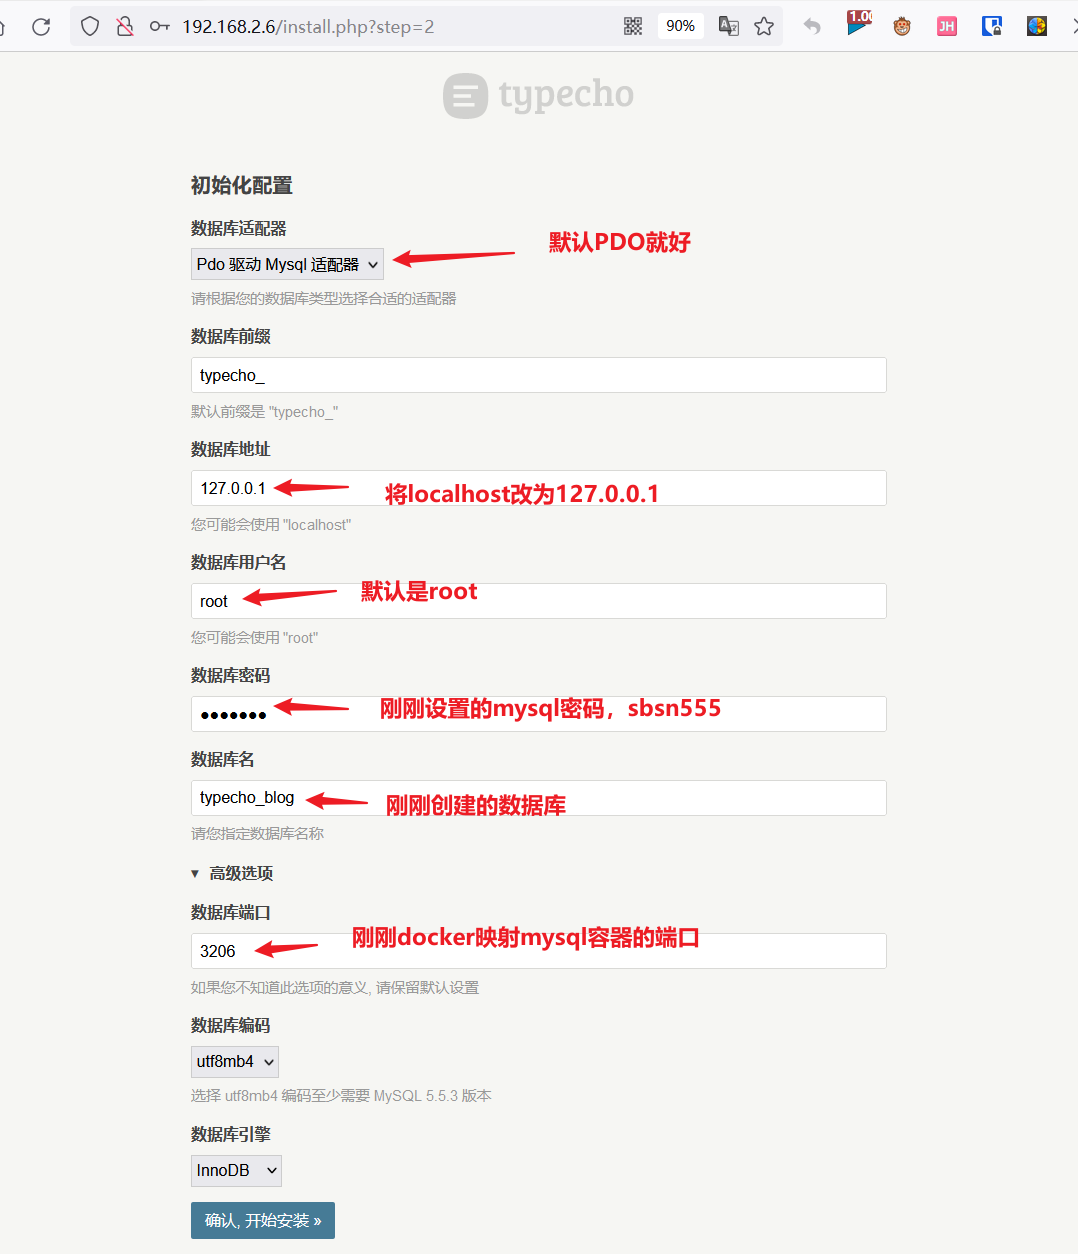Open the translate page extension

[x=728, y=26]
